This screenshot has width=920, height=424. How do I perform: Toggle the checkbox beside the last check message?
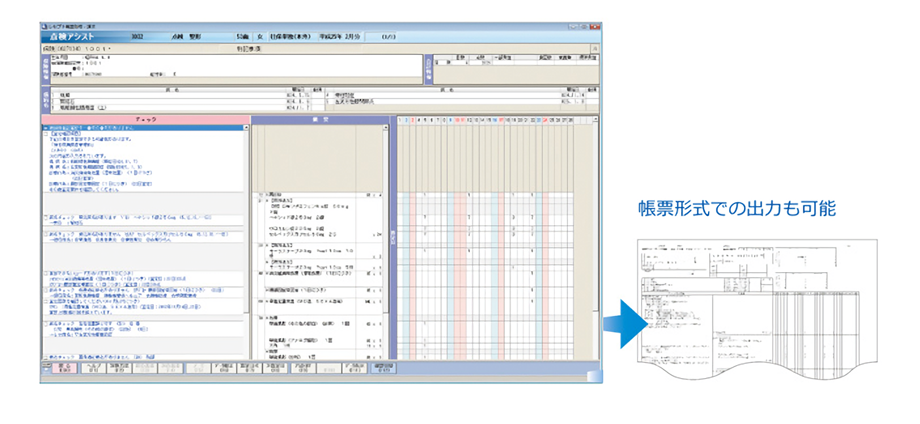click(x=46, y=356)
